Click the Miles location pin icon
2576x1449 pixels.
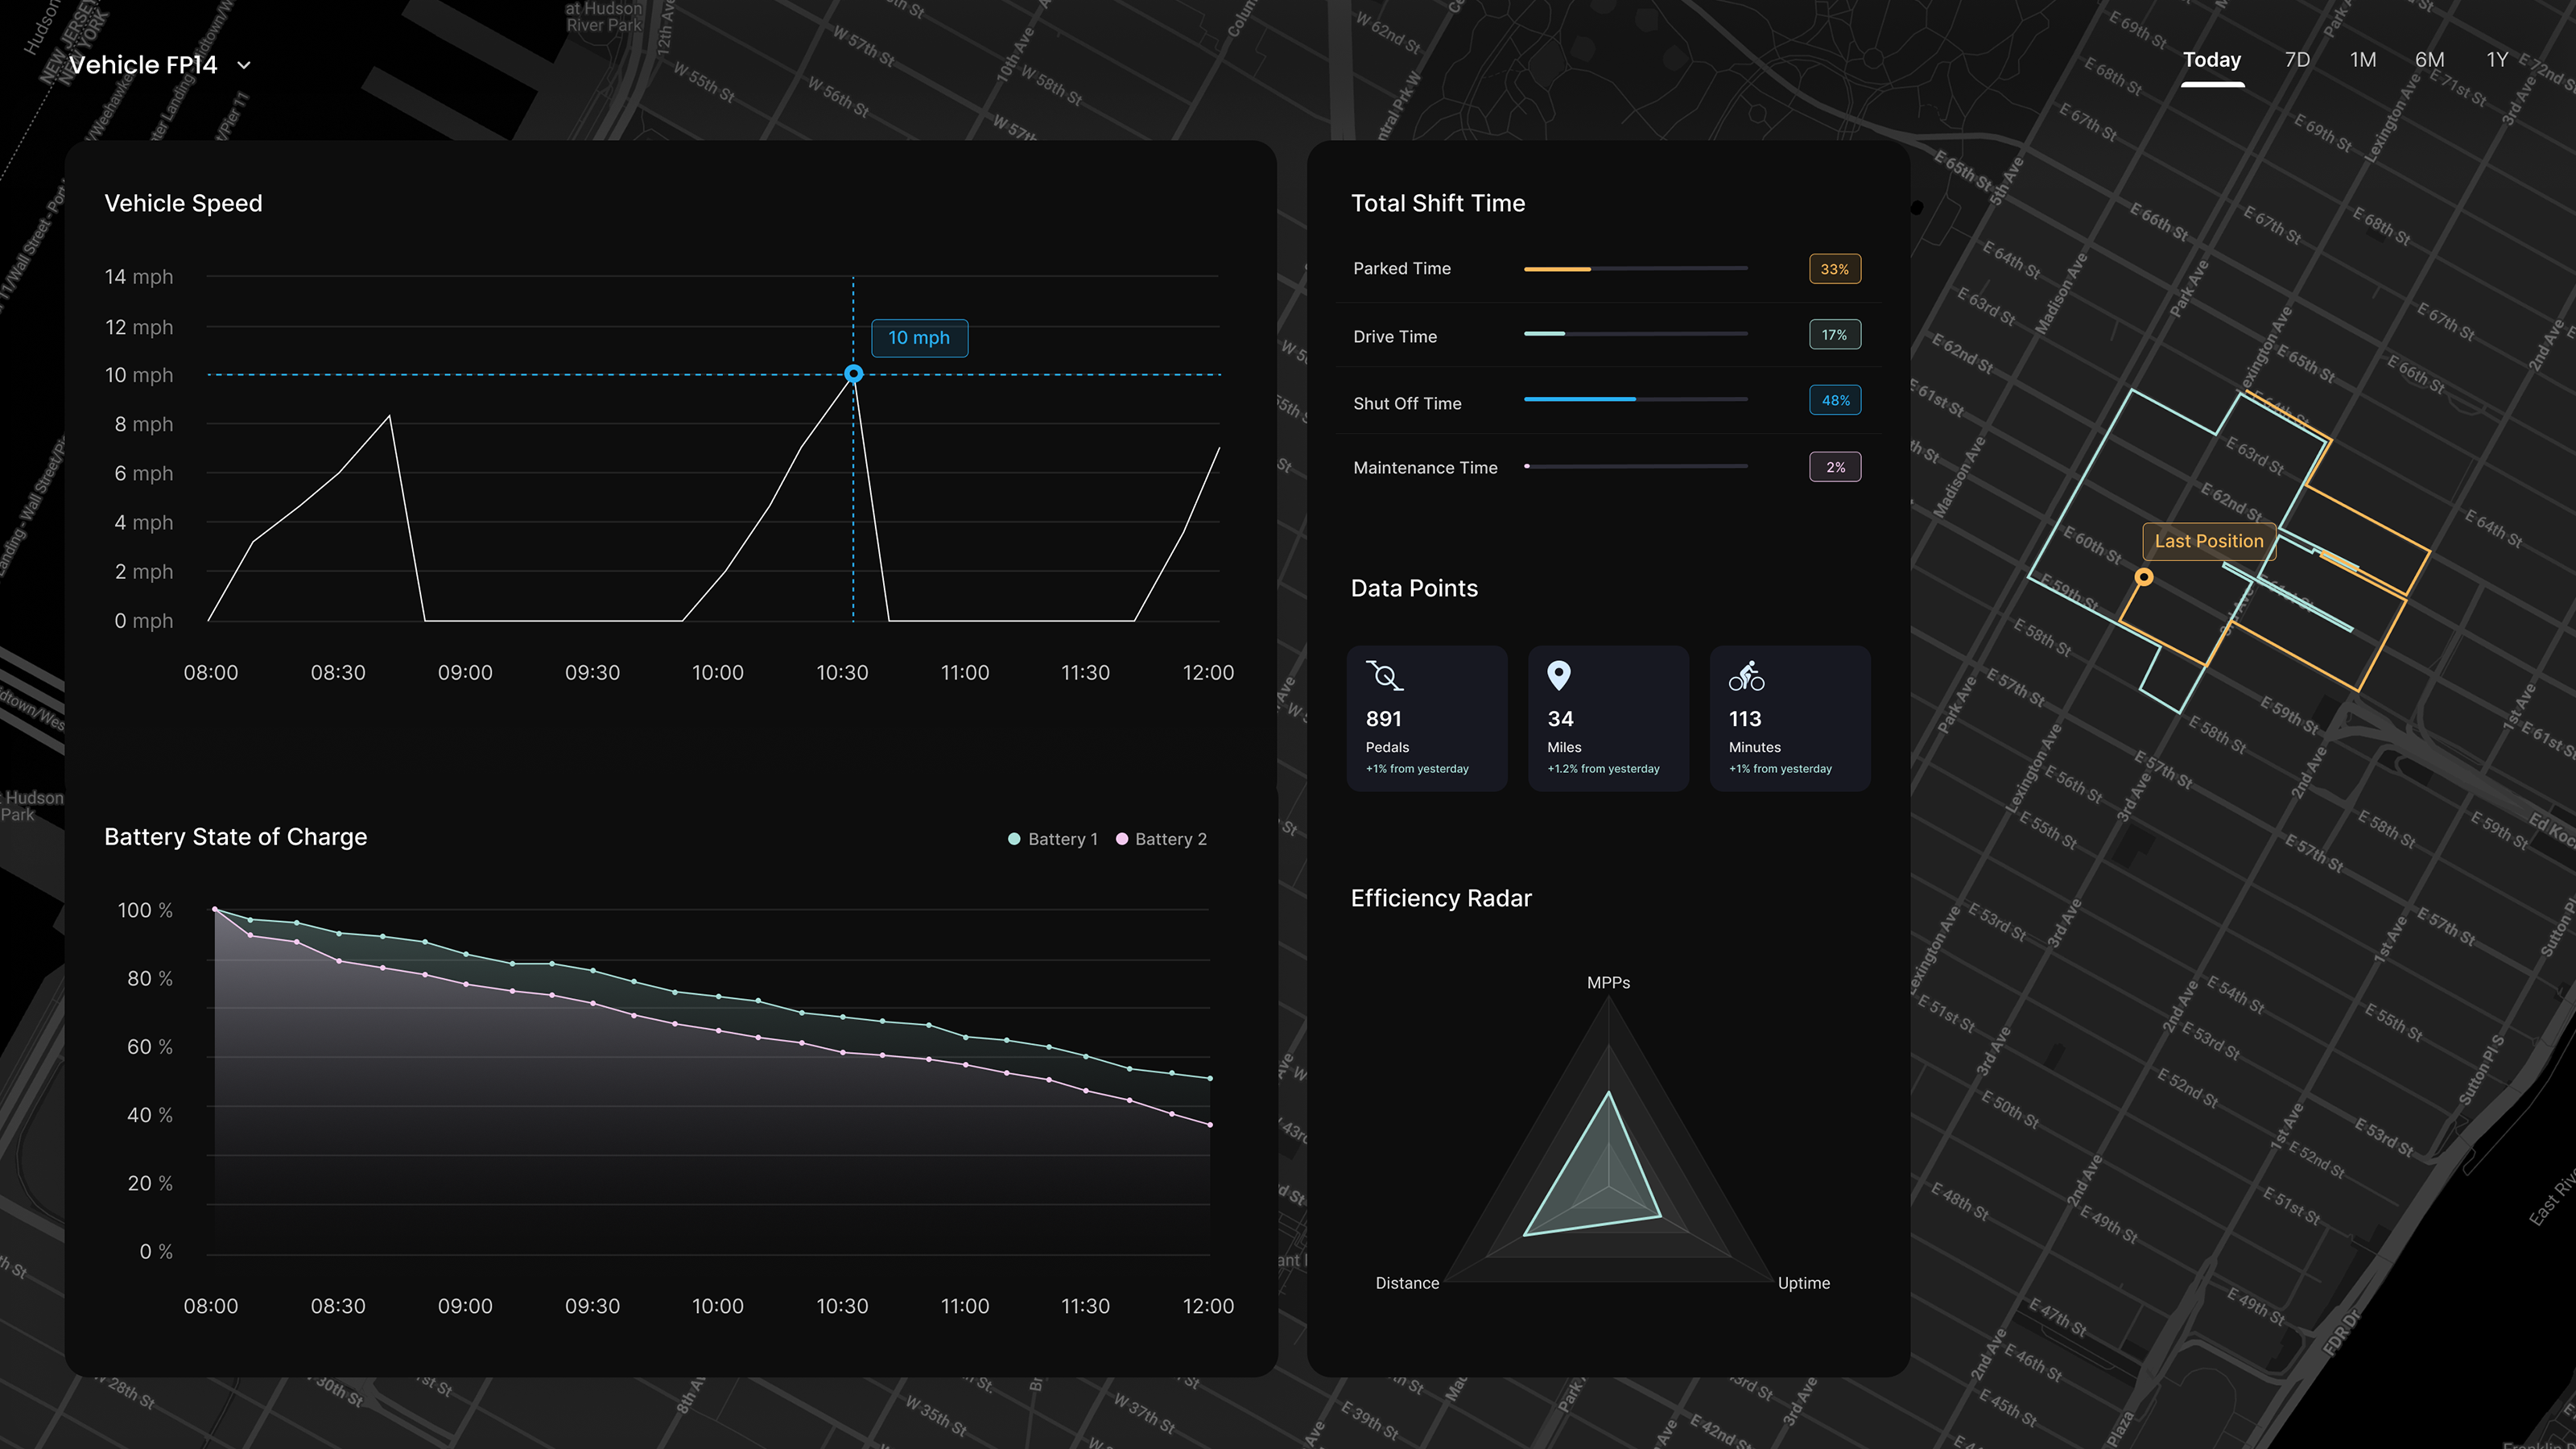pos(1558,676)
